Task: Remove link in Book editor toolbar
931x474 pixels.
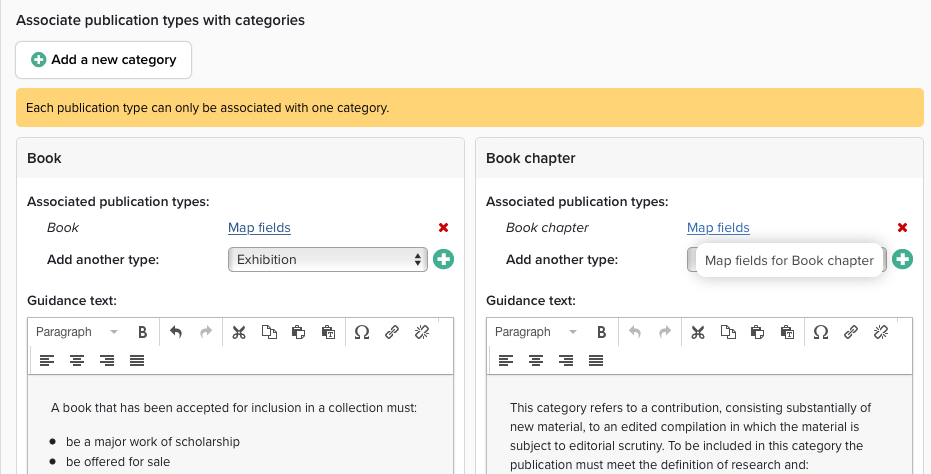Action: pos(421,332)
